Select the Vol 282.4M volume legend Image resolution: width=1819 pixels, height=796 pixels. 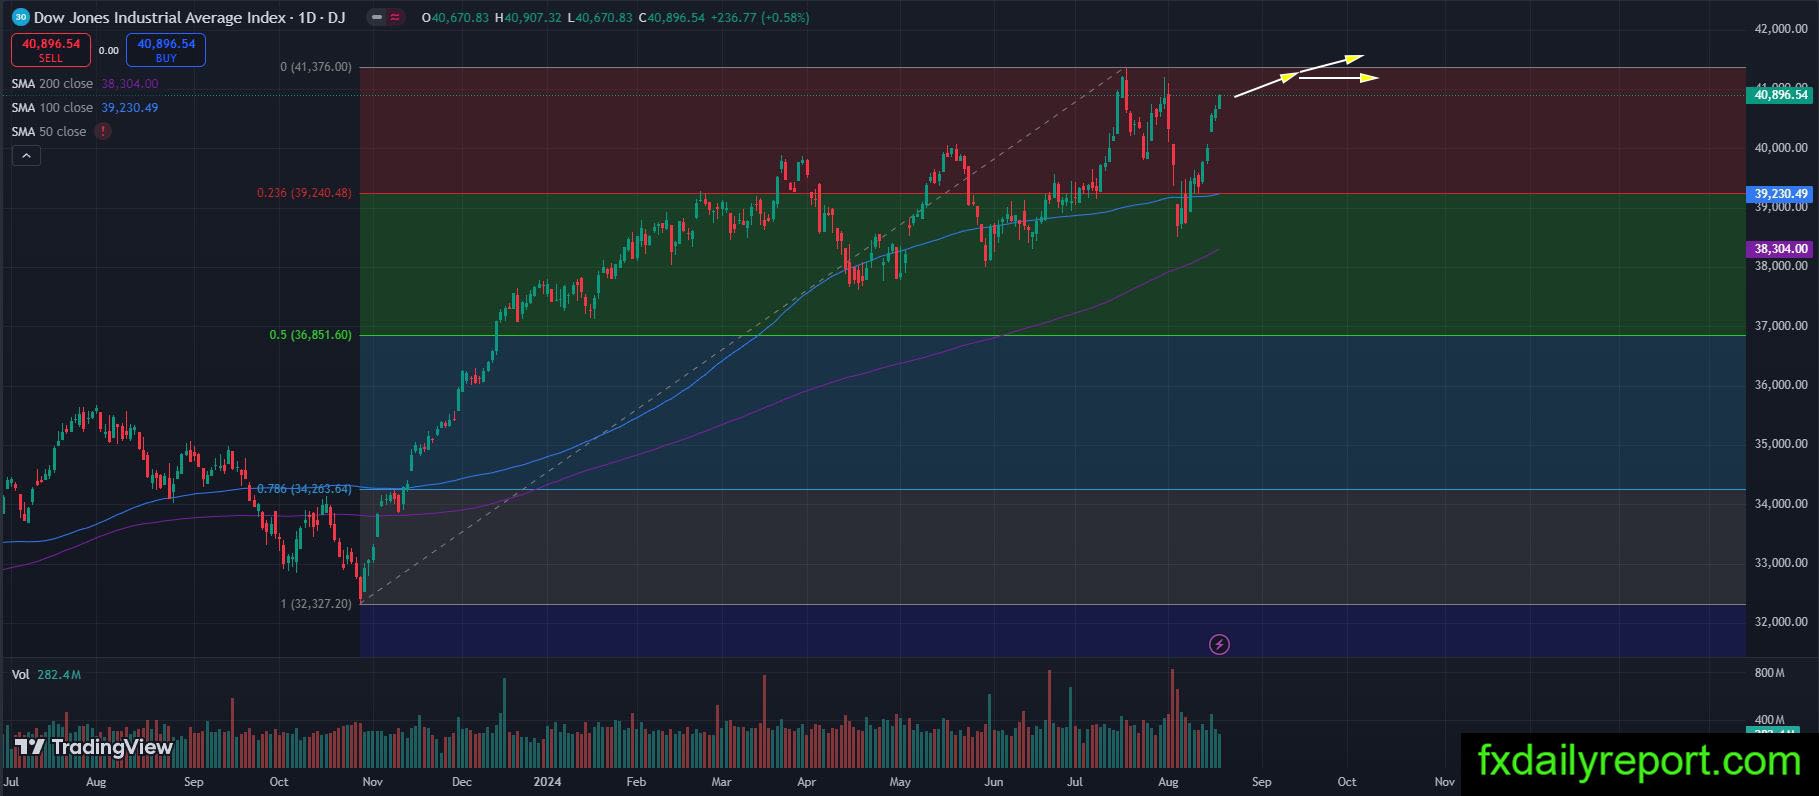click(x=46, y=675)
